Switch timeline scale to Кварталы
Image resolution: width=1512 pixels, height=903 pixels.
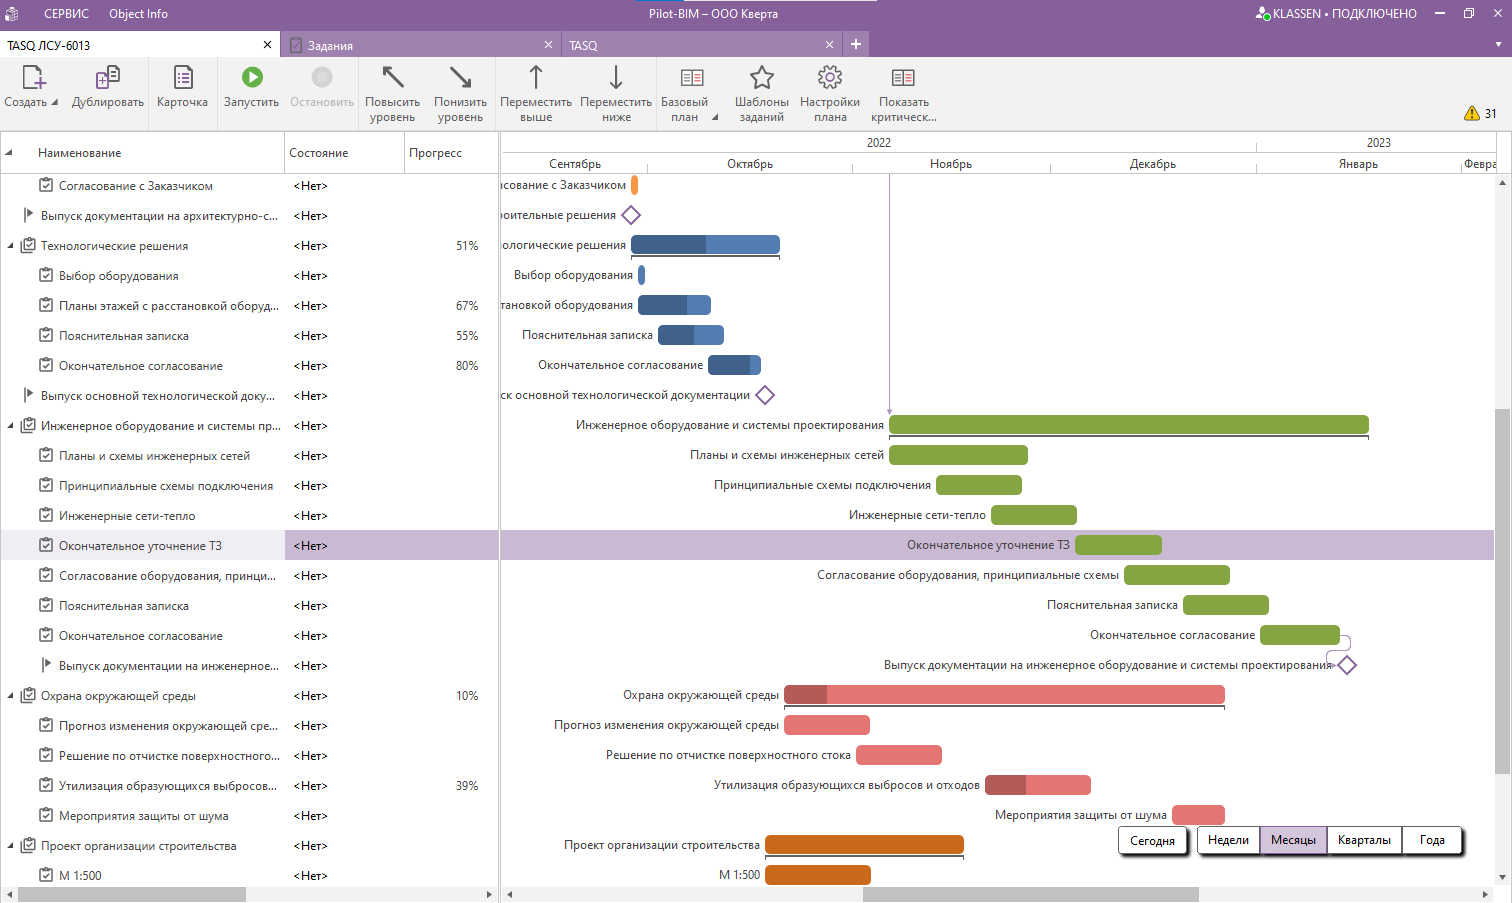point(1364,841)
